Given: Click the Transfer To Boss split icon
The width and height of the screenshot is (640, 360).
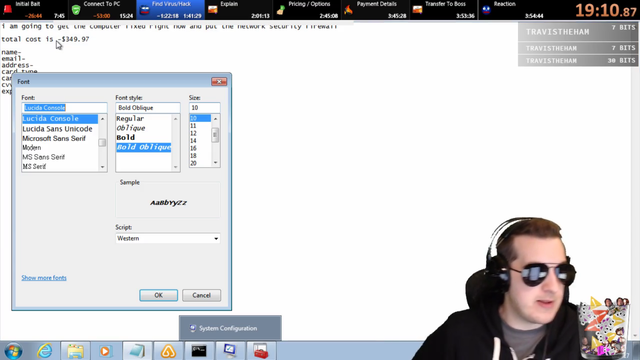Looking at the screenshot, I should [417, 10].
